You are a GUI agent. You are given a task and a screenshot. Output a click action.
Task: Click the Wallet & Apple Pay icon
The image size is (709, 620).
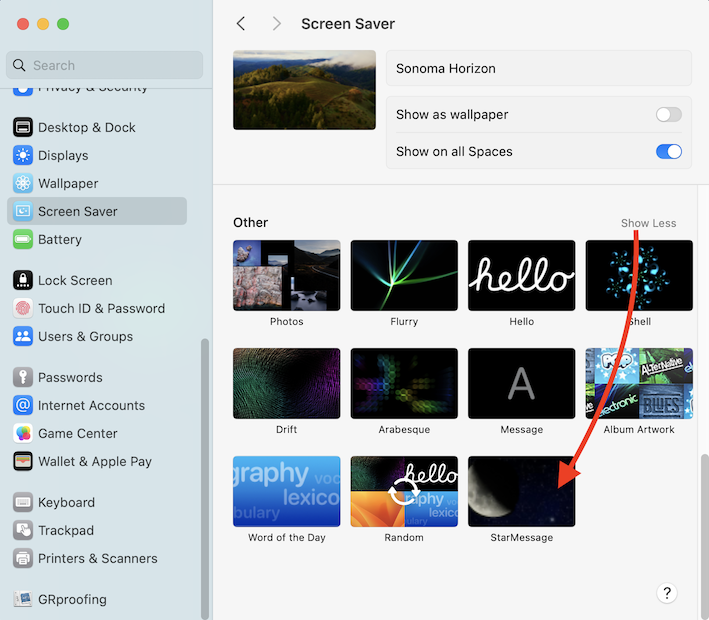click(x=23, y=461)
